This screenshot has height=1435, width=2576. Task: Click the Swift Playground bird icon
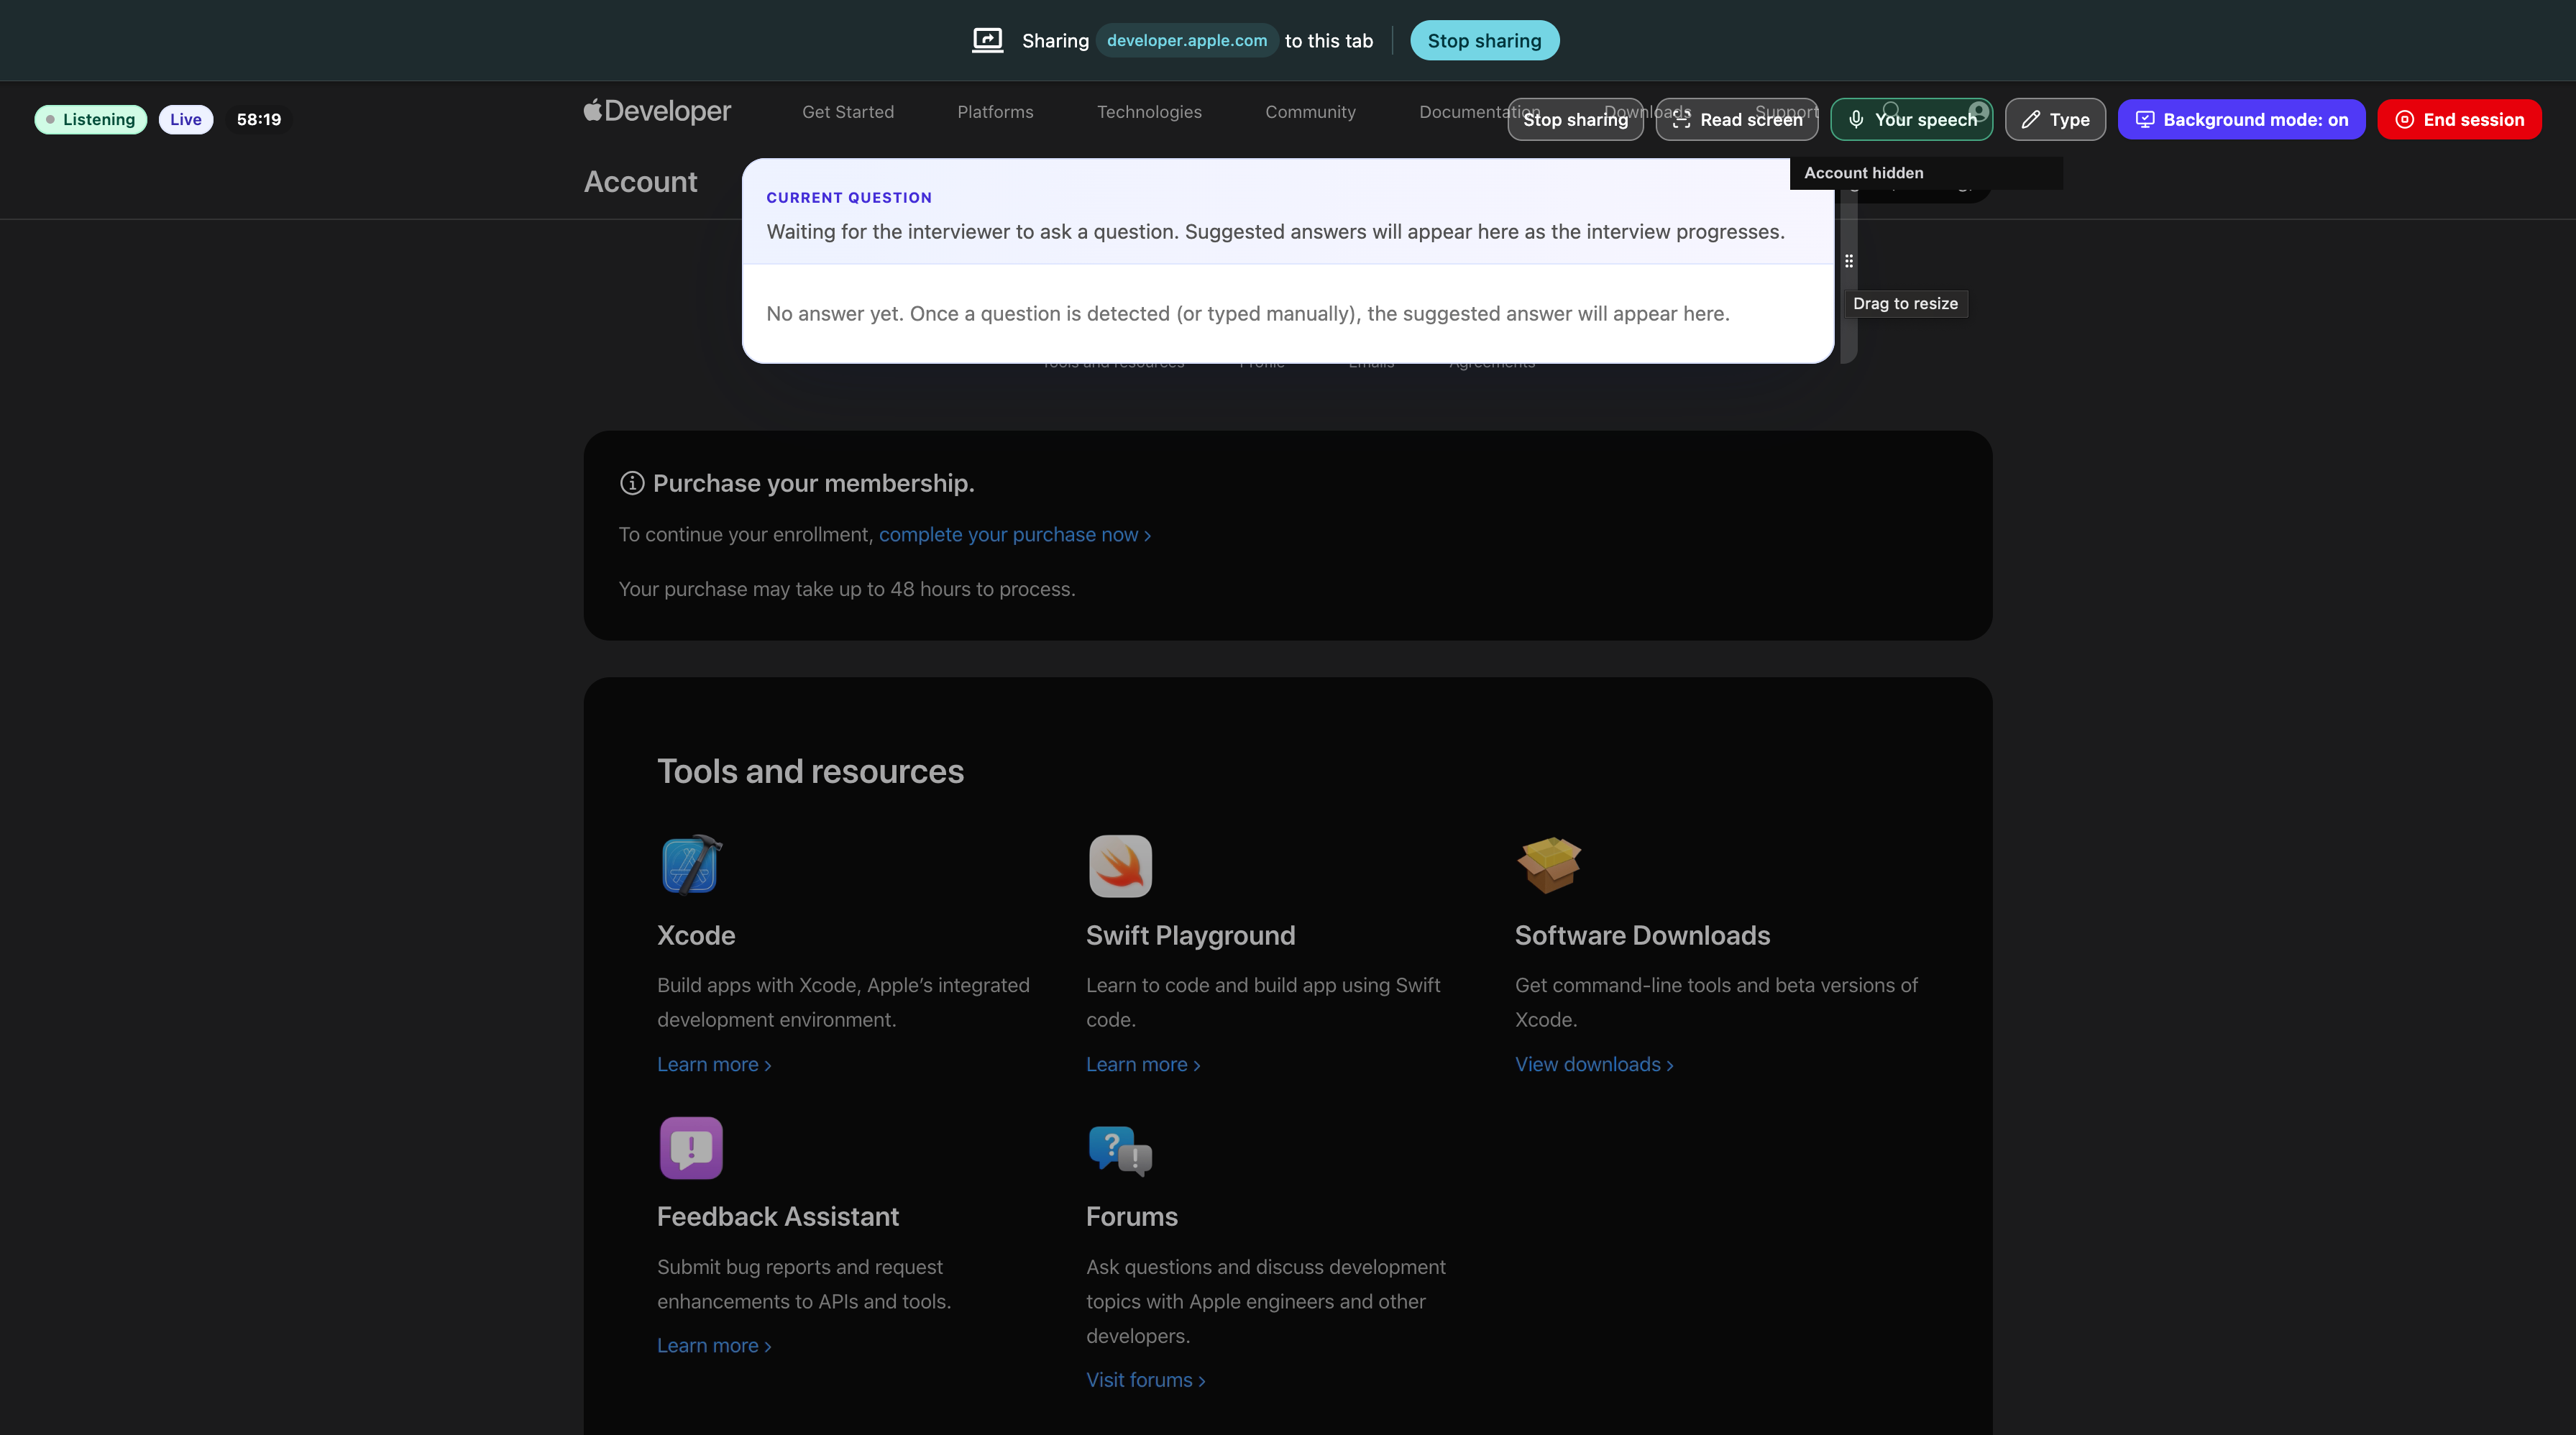pyautogui.click(x=1120, y=865)
